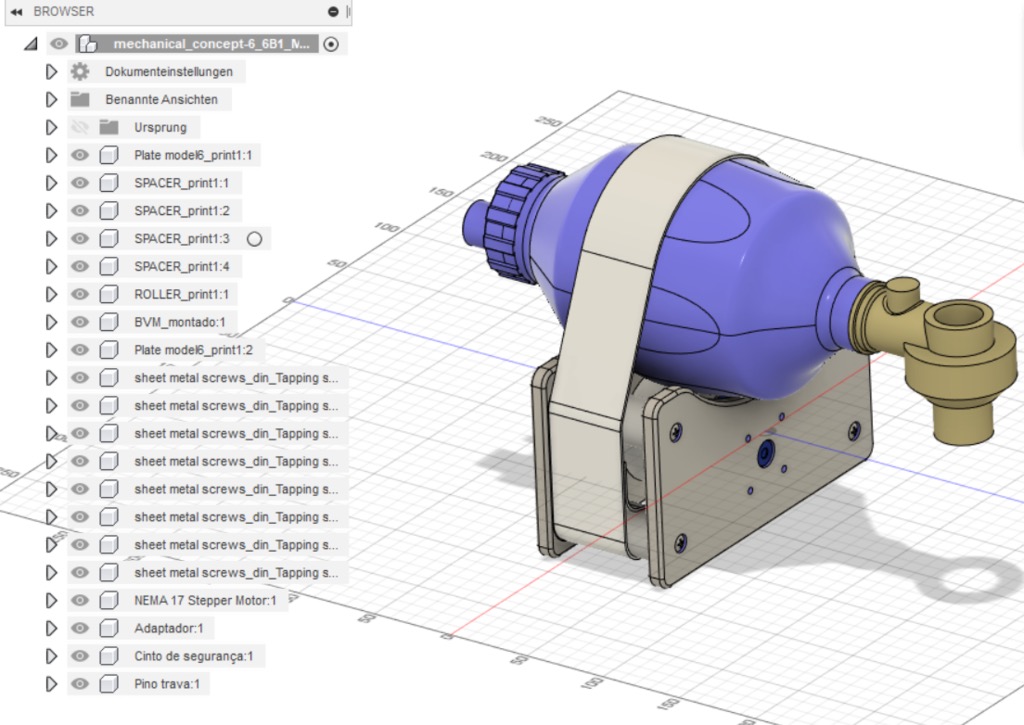This screenshot has height=725, width=1024.
Task: Hide Plate model6_print1:2 component
Action: pos(80,349)
